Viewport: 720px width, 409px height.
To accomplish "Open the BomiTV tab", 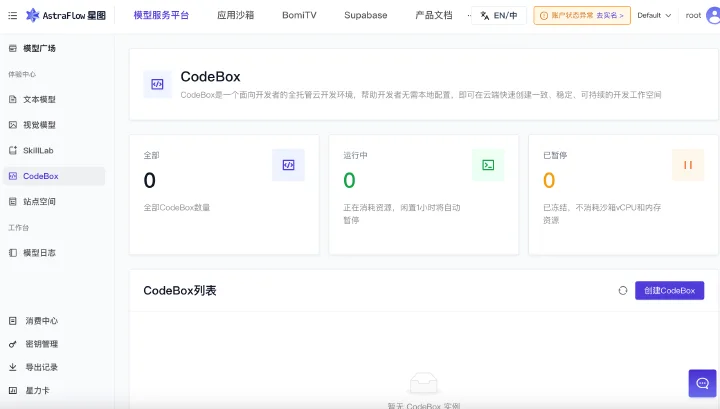I will [299, 15].
